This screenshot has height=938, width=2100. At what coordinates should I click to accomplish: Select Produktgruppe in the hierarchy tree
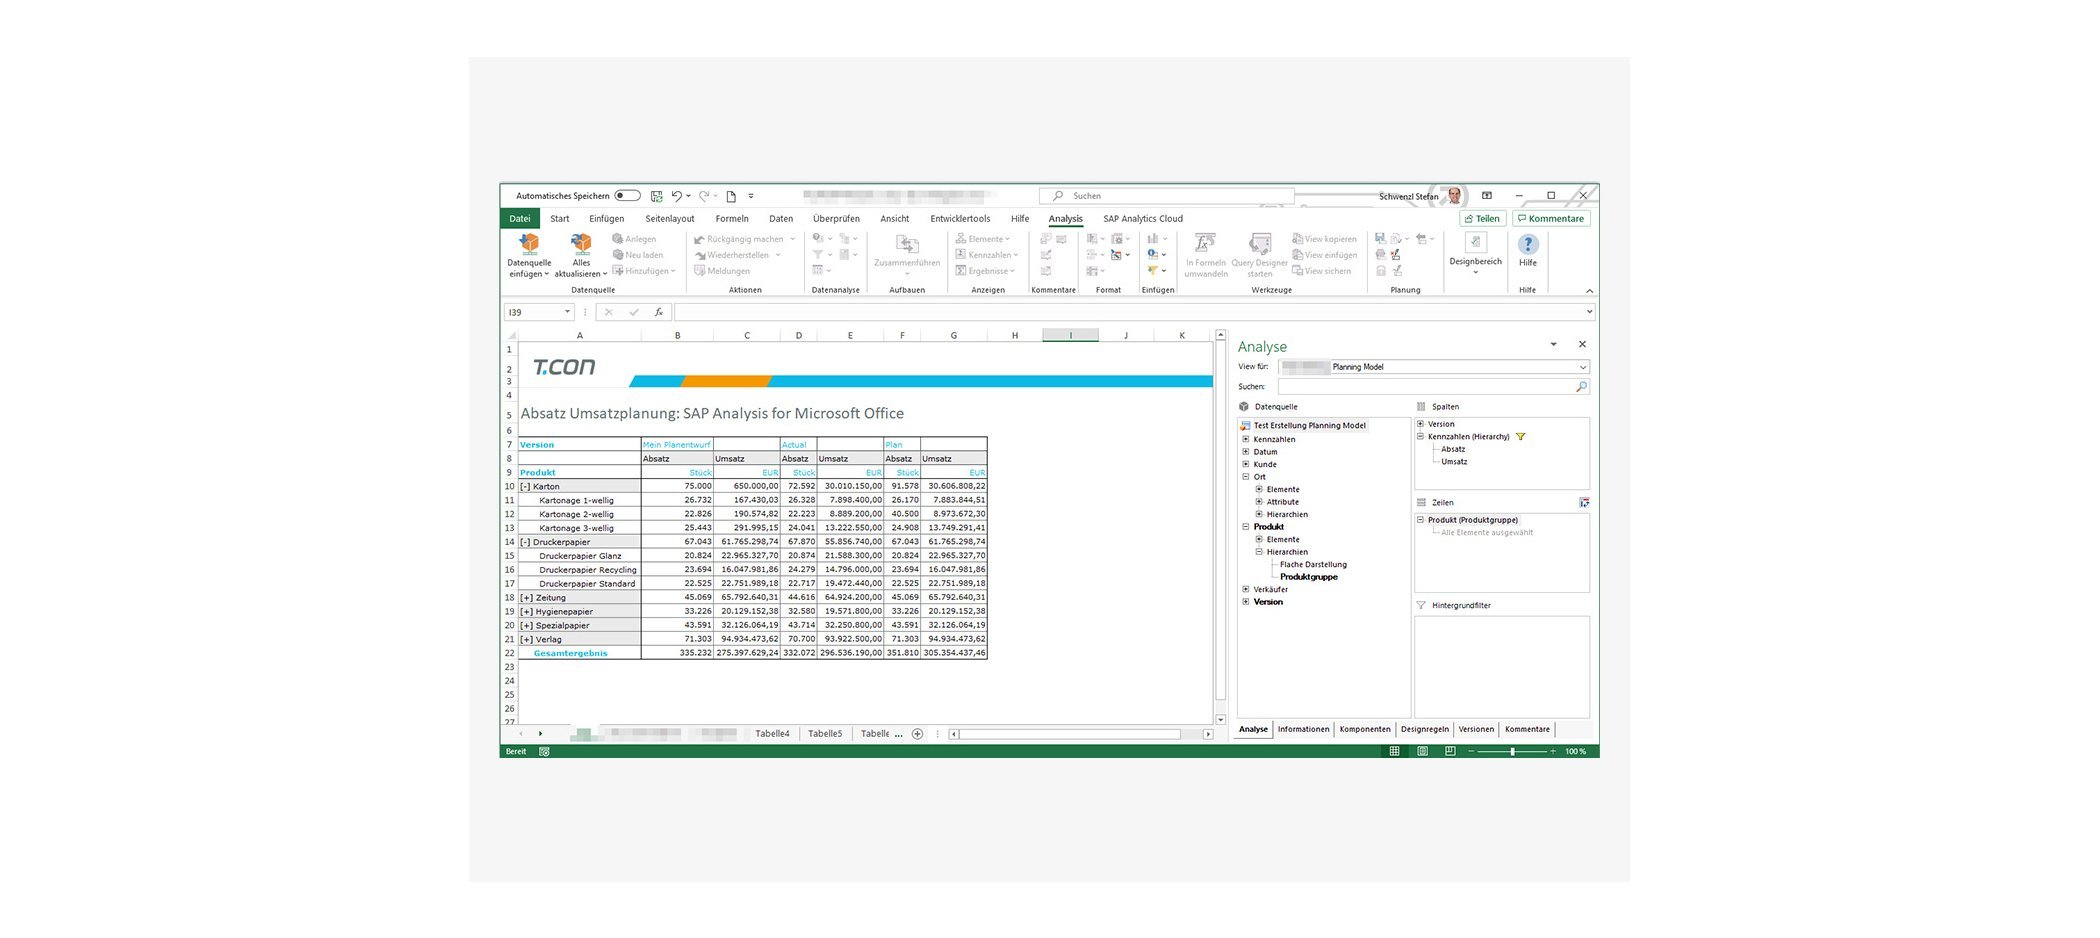pyautogui.click(x=1308, y=577)
